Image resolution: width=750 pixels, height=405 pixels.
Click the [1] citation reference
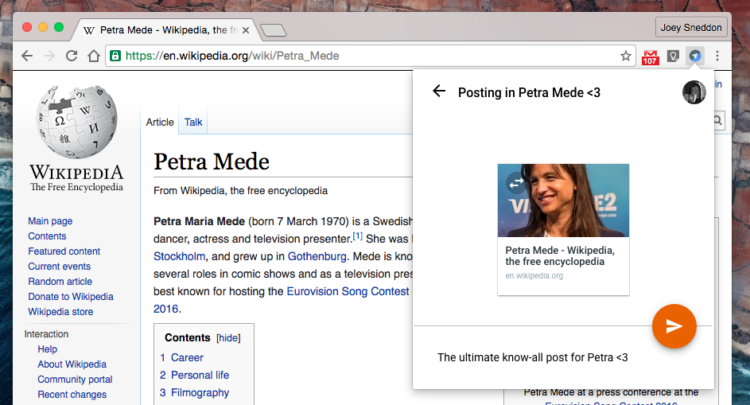(357, 236)
